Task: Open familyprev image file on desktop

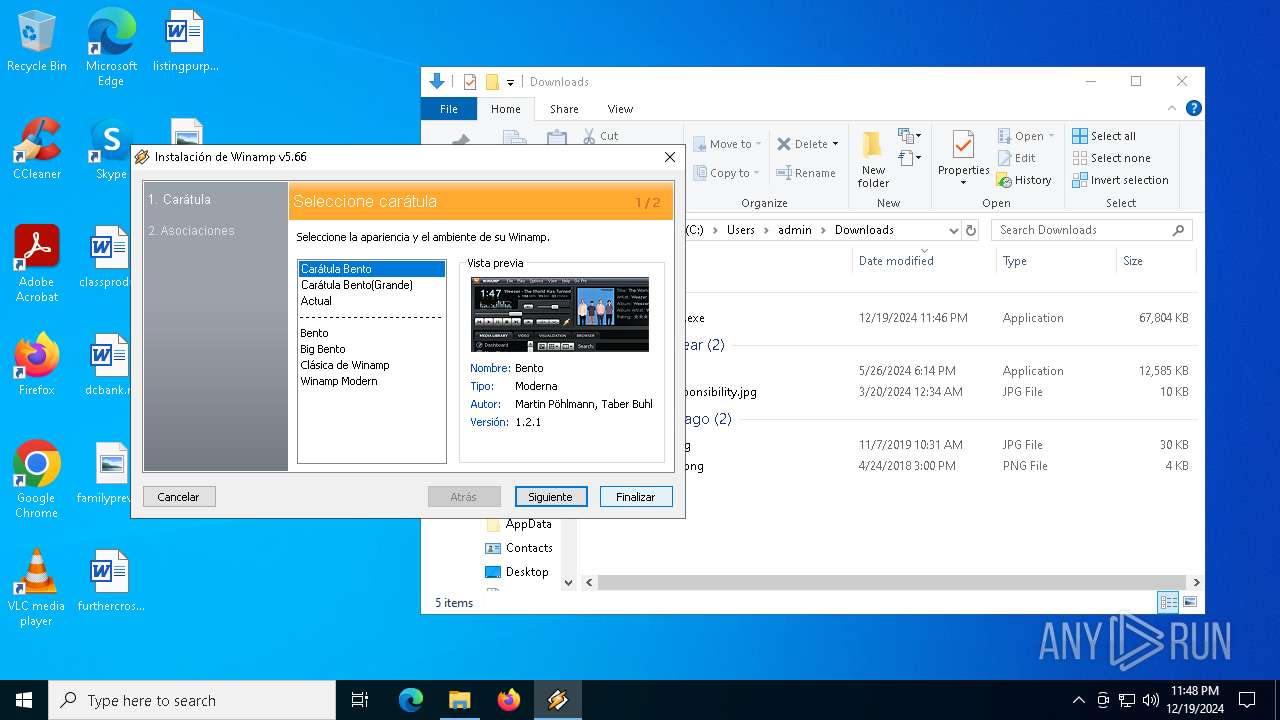Action: click(x=105, y=472)
